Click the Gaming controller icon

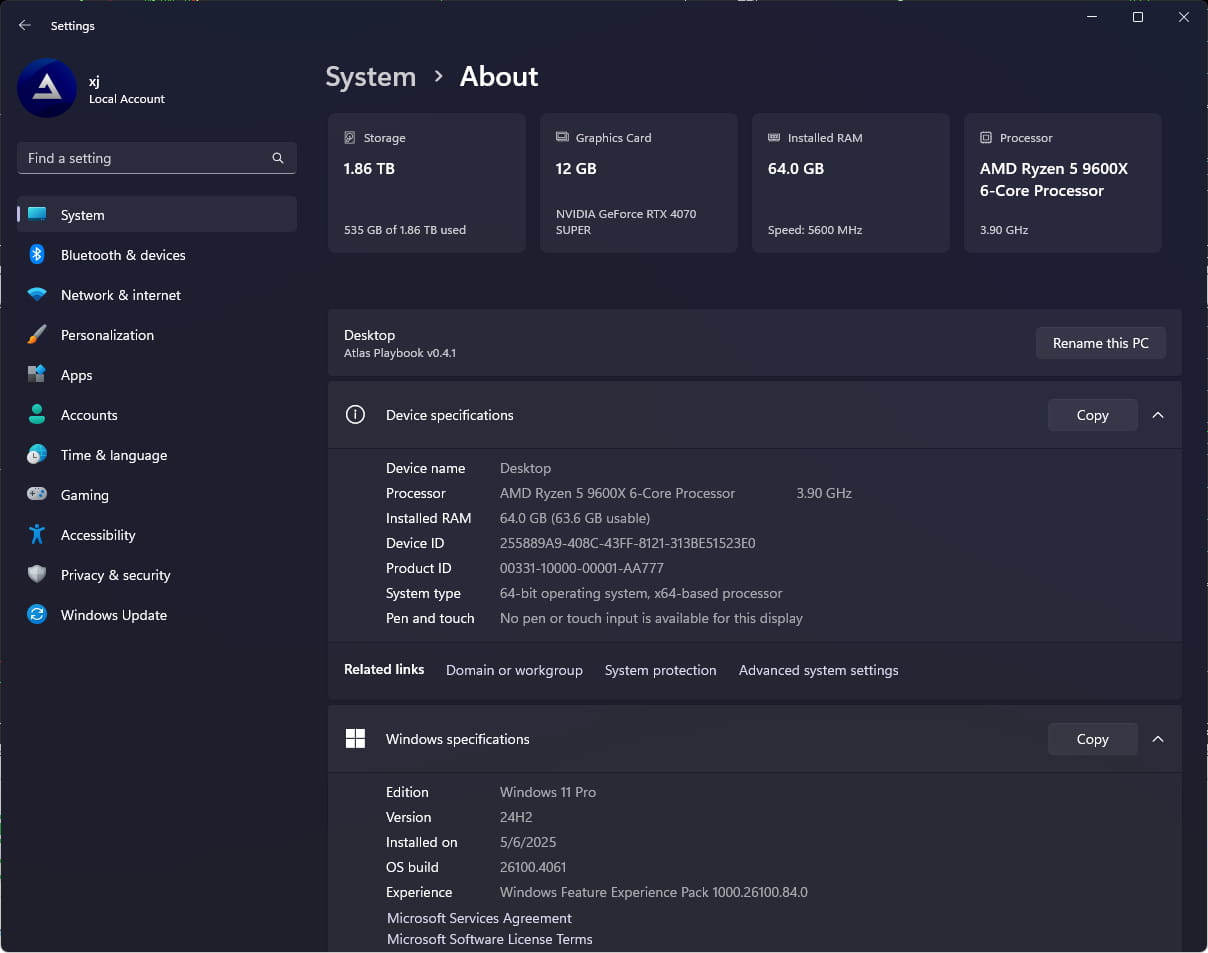37,494
